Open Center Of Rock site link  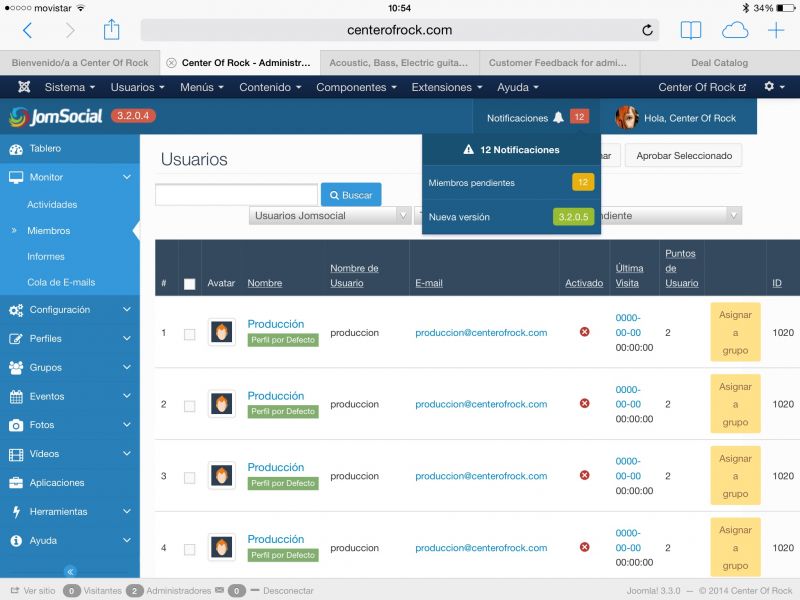coord(702,87)
